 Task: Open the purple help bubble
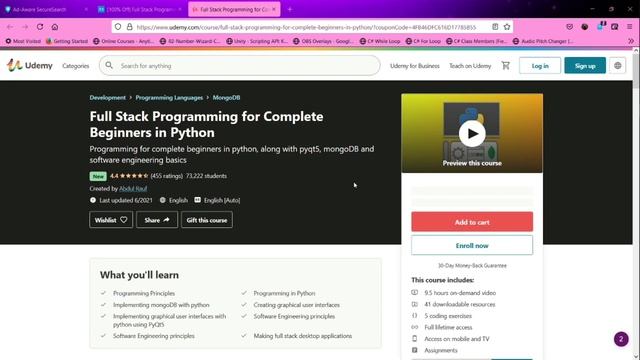click(621, 339)
